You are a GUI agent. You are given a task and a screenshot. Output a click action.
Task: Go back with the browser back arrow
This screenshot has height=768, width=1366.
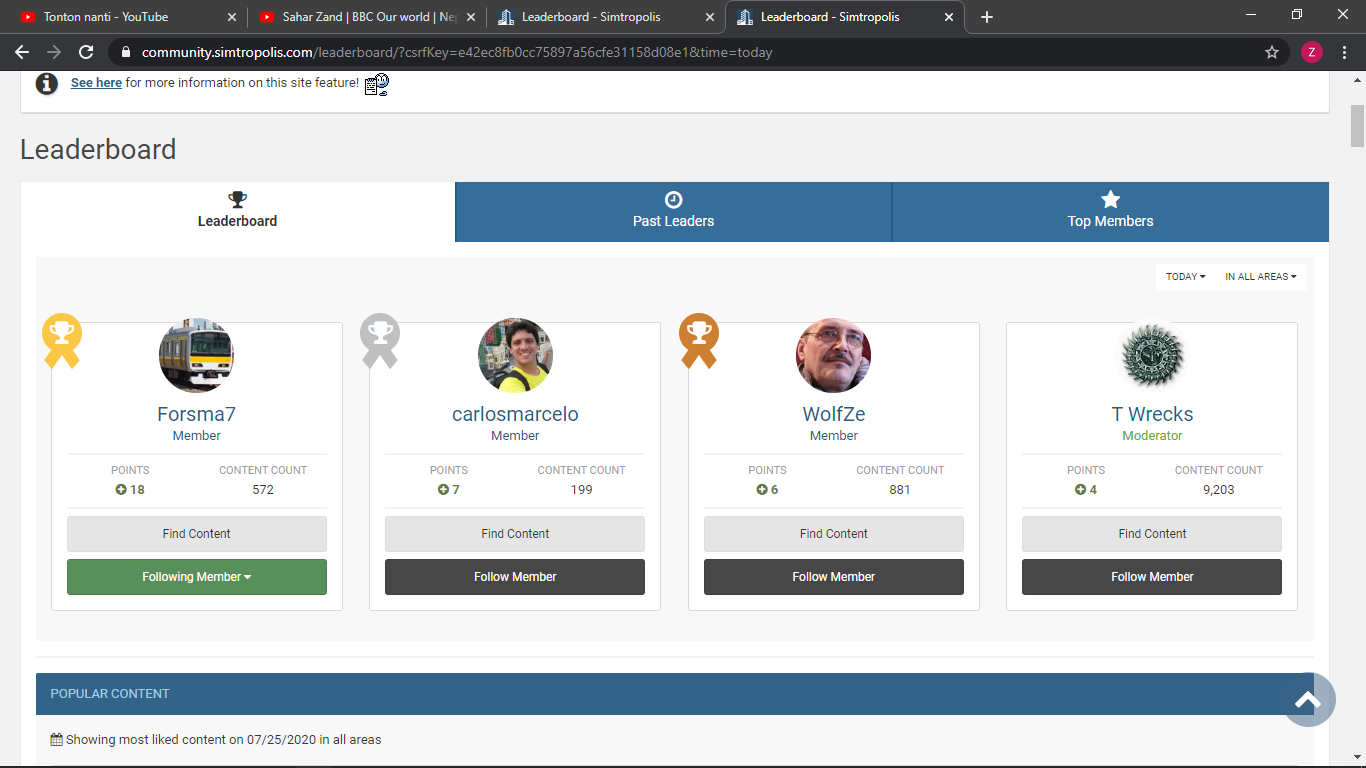22,52
